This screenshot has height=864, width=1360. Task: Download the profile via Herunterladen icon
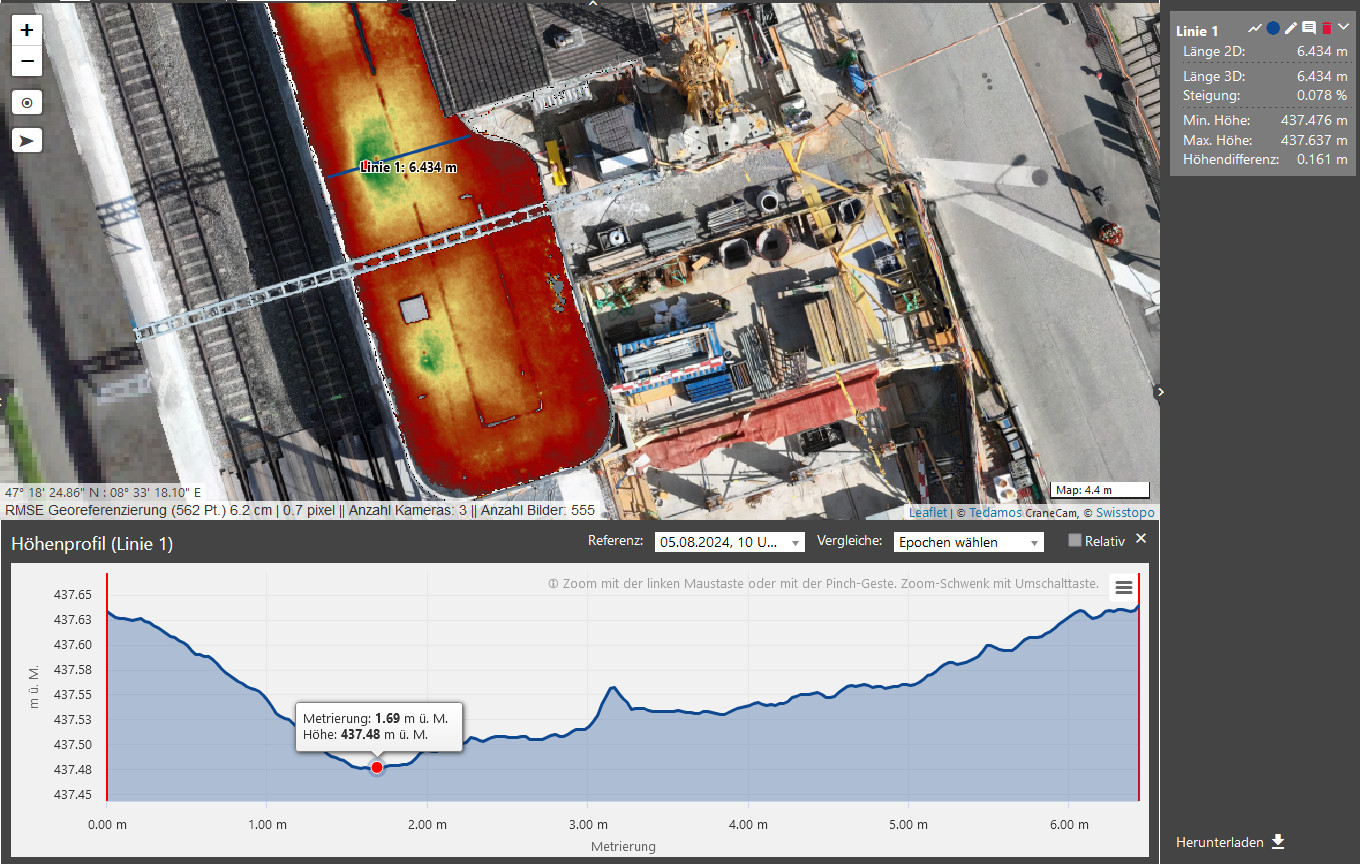pyautogui.click(x=1277, y=842)
